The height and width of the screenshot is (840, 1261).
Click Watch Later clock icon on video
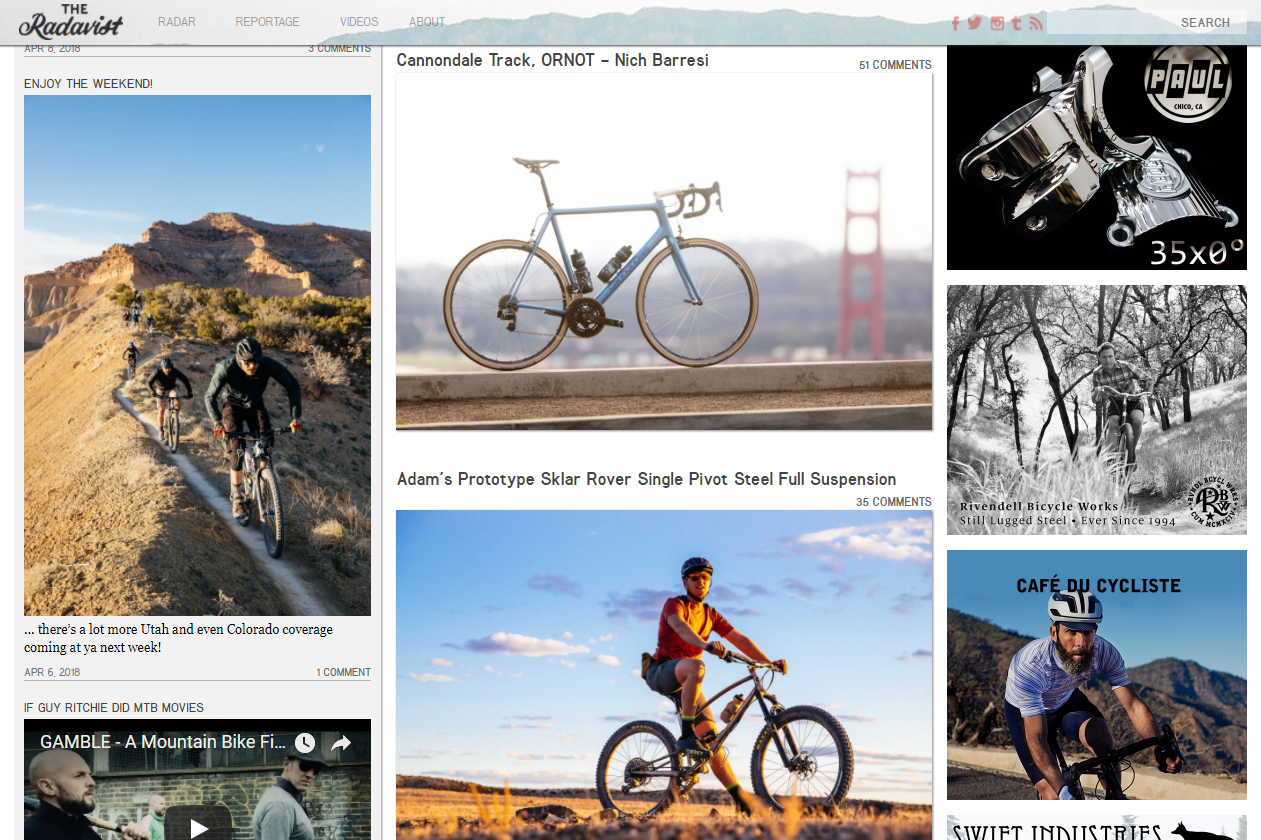[x=305, y=743]
